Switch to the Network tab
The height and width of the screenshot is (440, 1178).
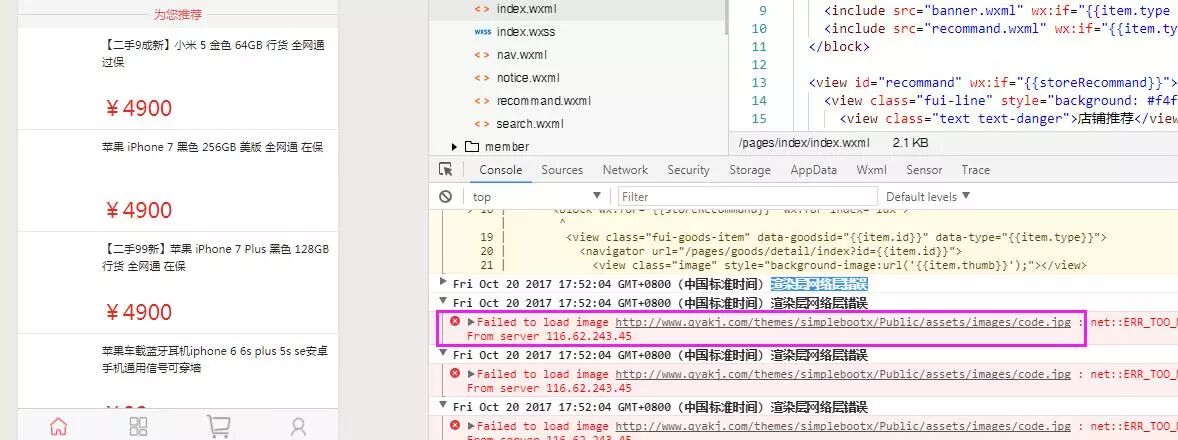tap(625, 170)
